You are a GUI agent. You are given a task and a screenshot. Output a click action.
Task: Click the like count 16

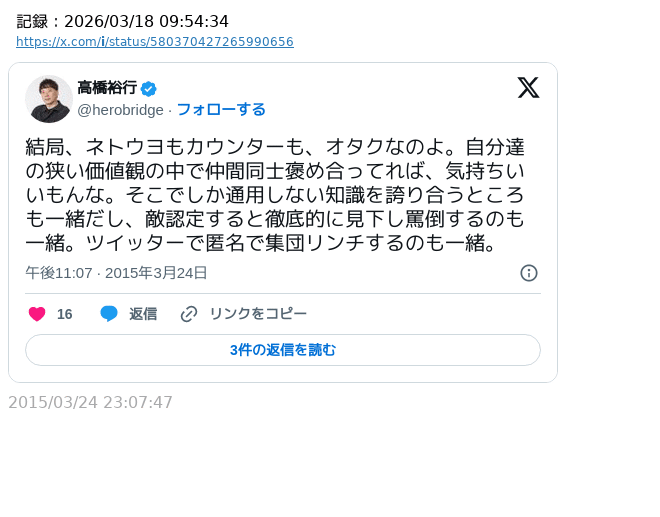coord(64,314)
